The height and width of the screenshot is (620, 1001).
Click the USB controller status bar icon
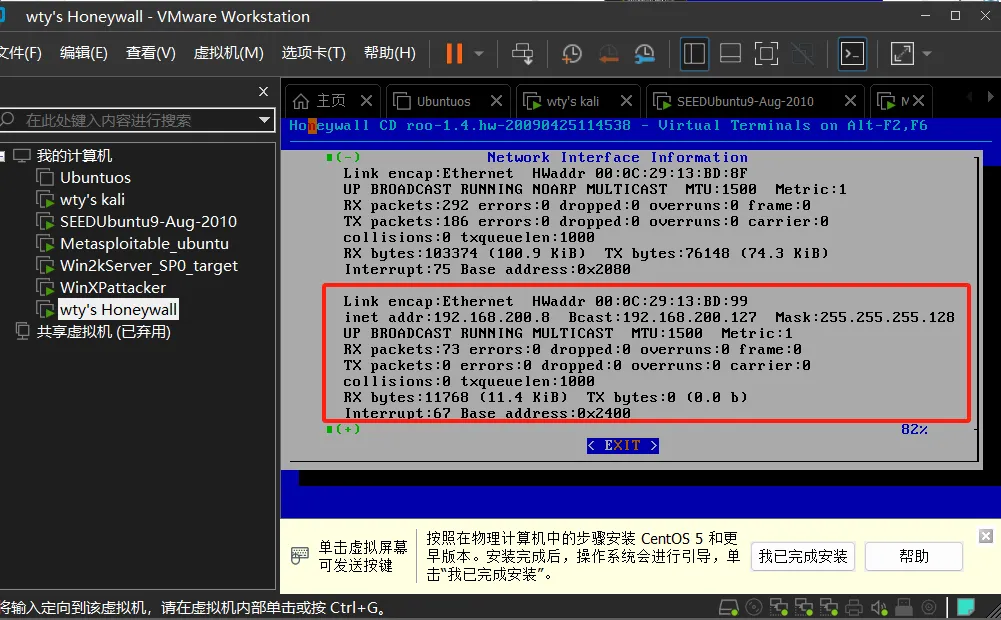pyautogui.click(x=904, y=607)
